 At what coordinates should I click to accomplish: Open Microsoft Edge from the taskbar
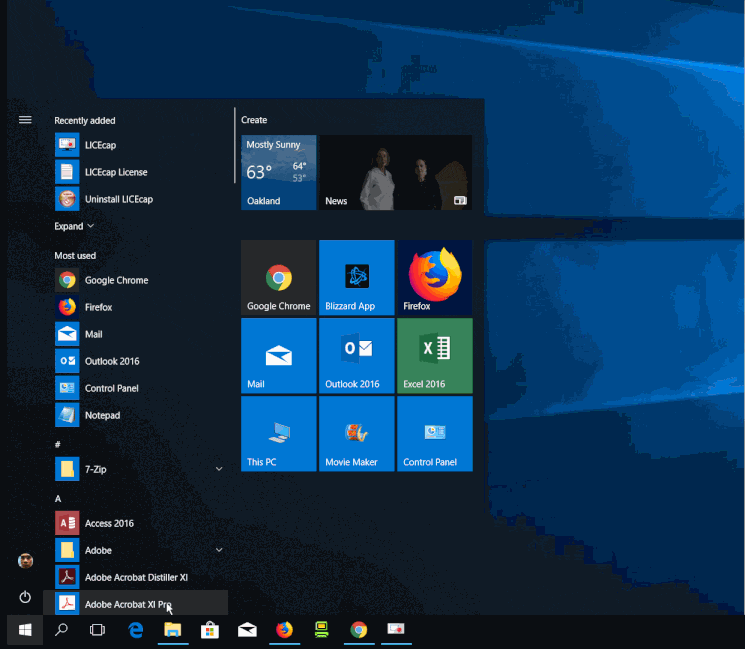(x=135, y=630)
